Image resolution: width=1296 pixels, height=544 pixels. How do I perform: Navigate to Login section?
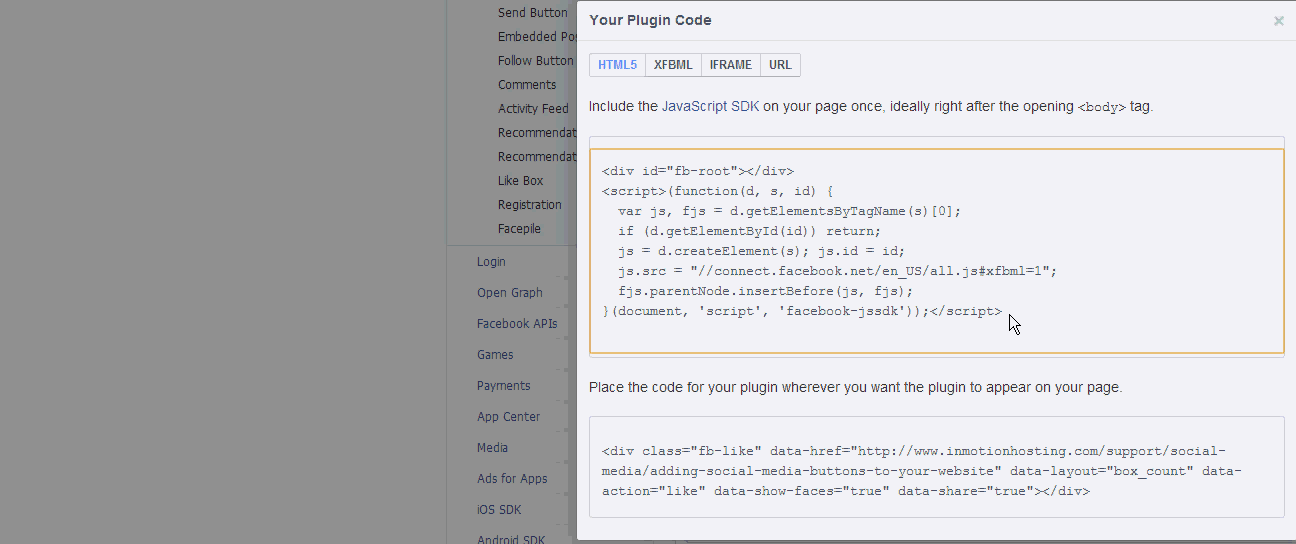(491, 262)
